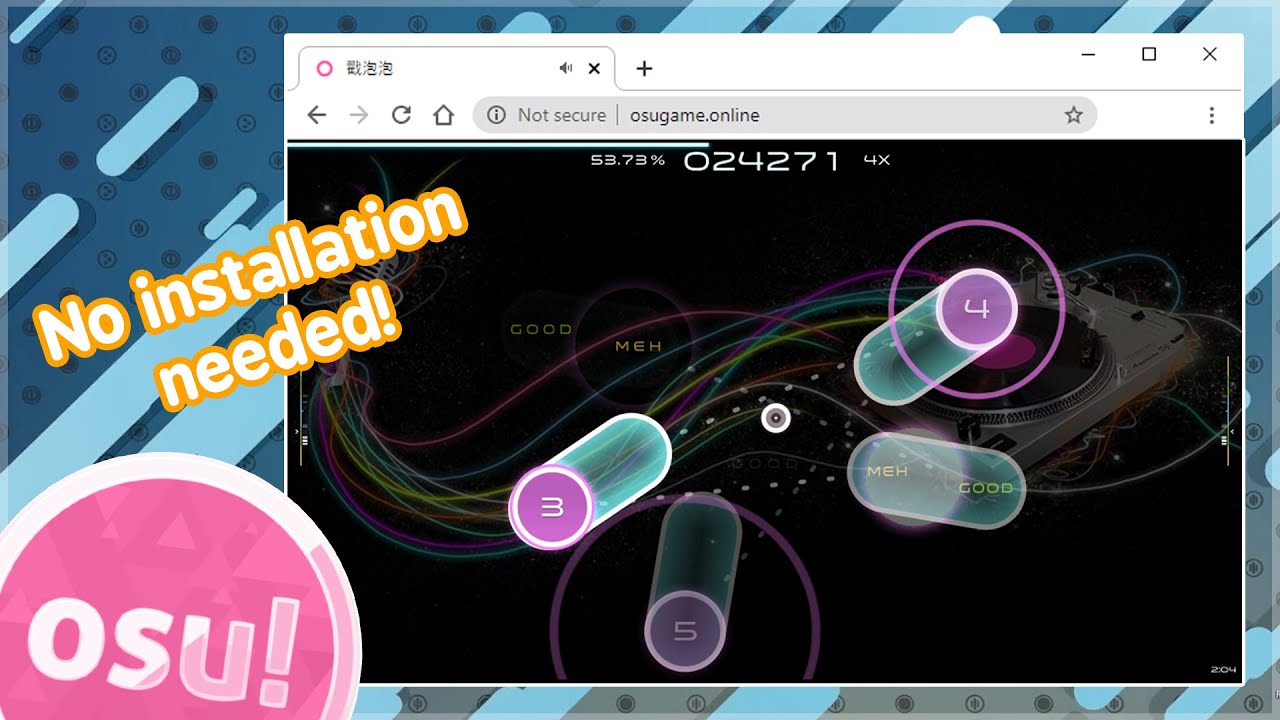This screenshot has height=720, width=1280.
Task: Click the 024271 score display
Action: pyautogui.click(x=762, y=160)
